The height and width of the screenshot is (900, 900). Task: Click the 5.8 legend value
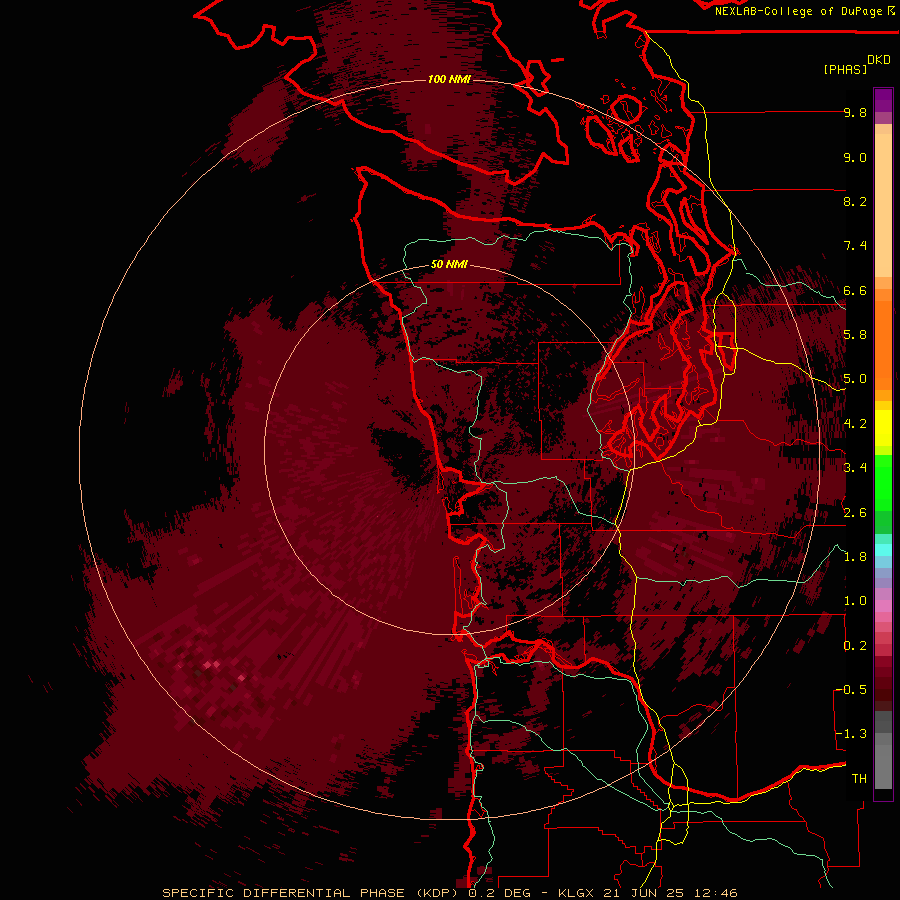click(855, 335)
